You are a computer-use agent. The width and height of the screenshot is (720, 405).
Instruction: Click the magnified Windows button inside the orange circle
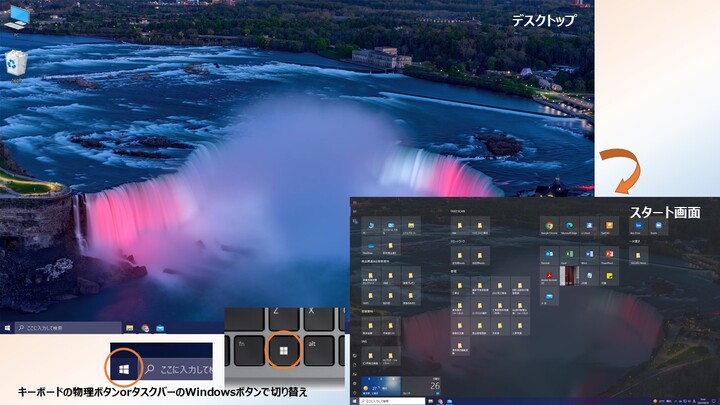click(124, 369)
